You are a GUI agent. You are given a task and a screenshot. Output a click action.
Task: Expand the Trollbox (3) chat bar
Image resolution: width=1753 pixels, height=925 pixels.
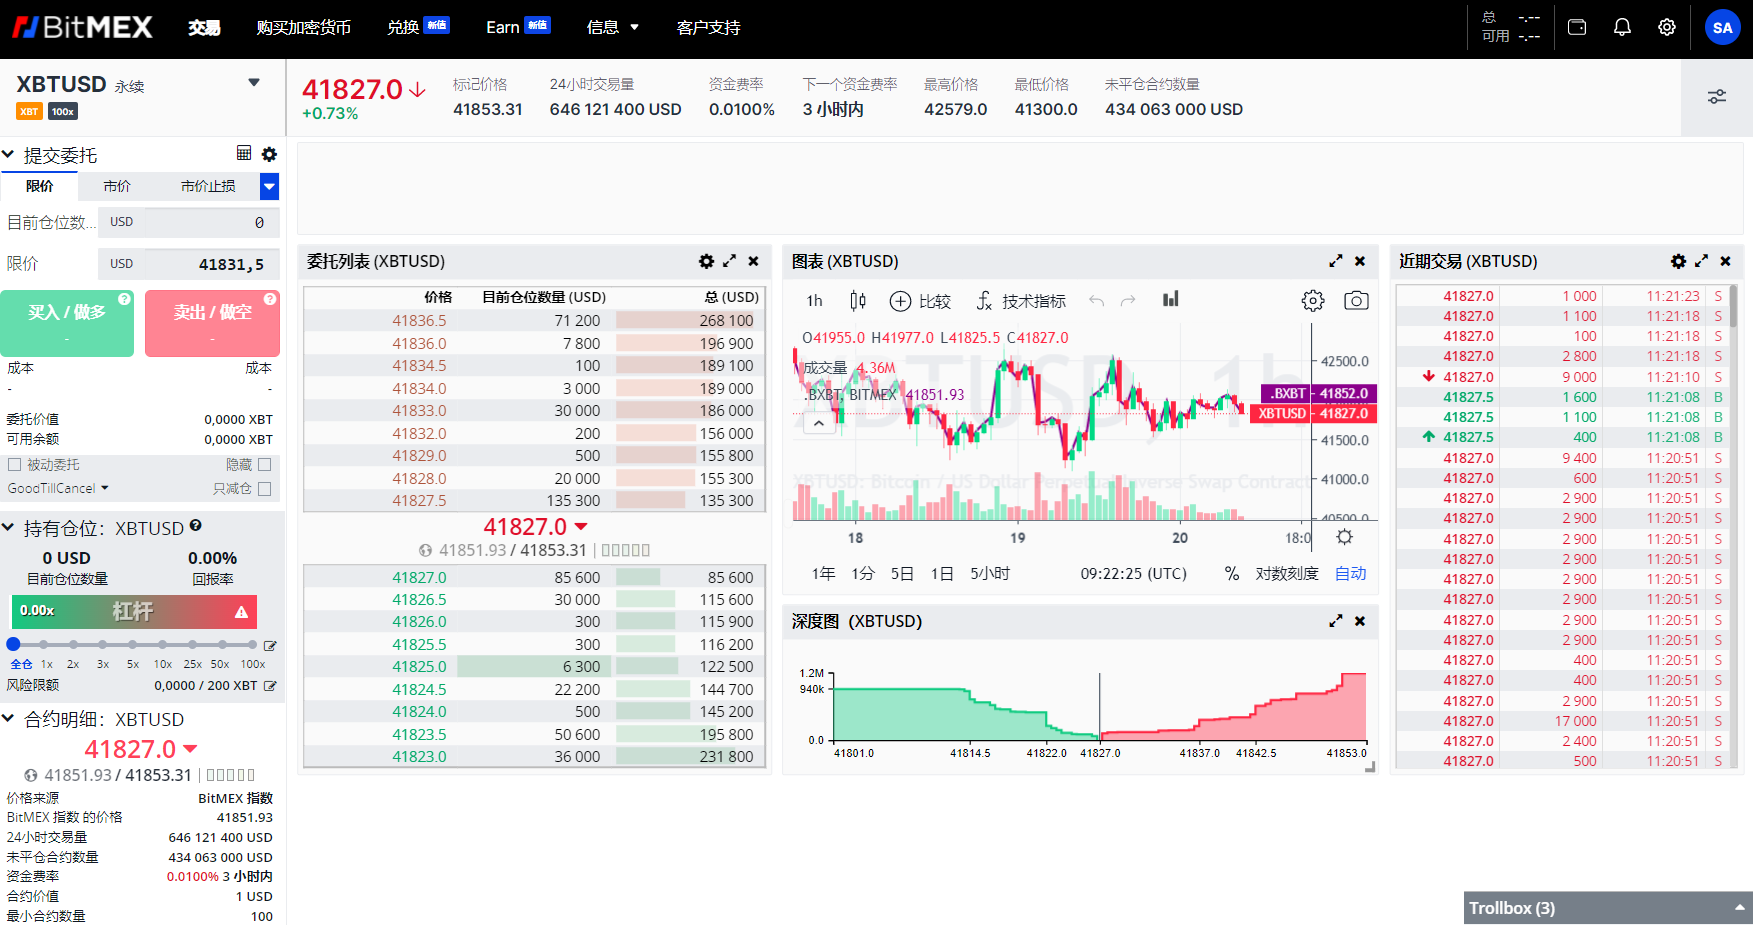point(1608,908)
